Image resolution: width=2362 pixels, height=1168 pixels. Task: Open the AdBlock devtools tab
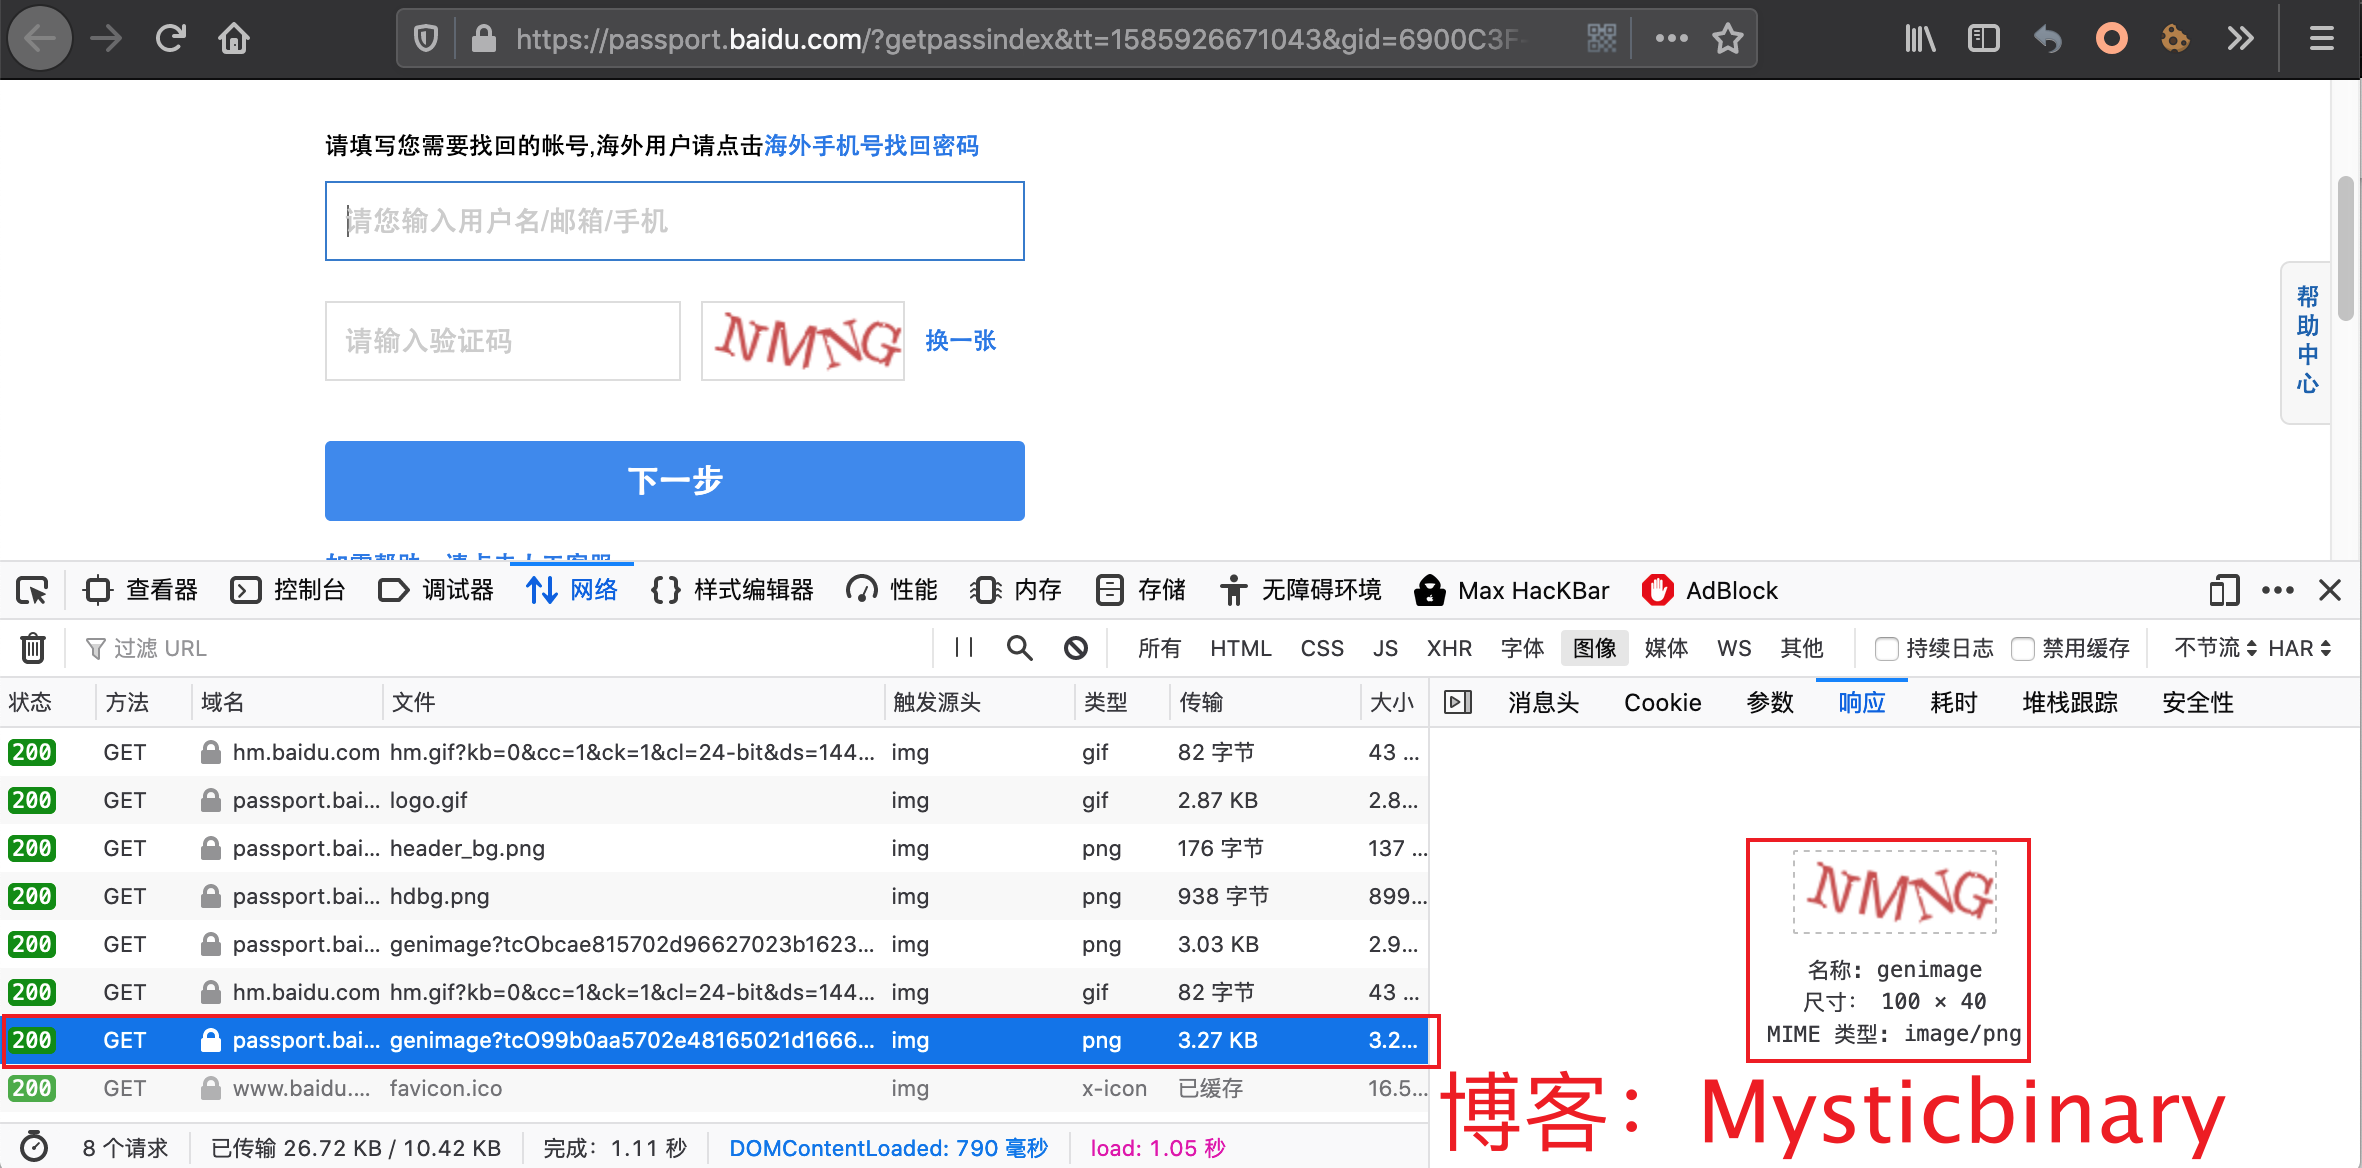point(1710,590)
